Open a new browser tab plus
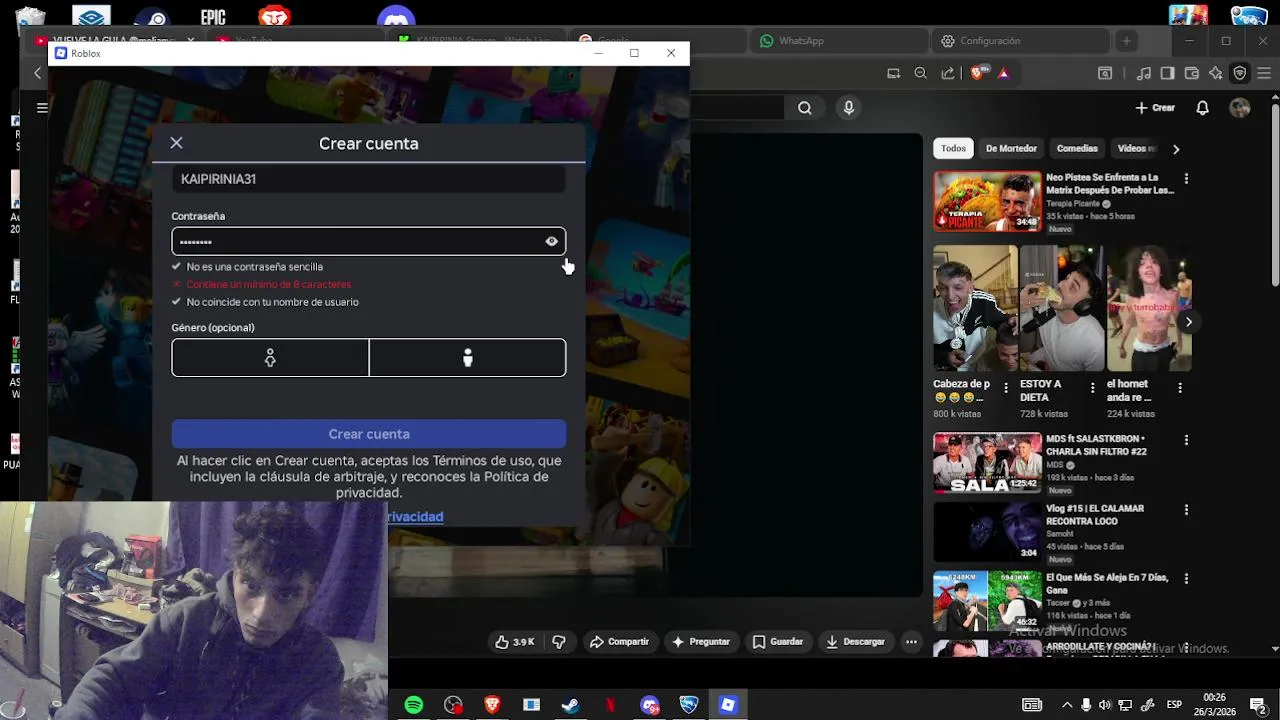Image resolution: width=1280 pixels, height=720 pixels. click(x=1126, y=41)
